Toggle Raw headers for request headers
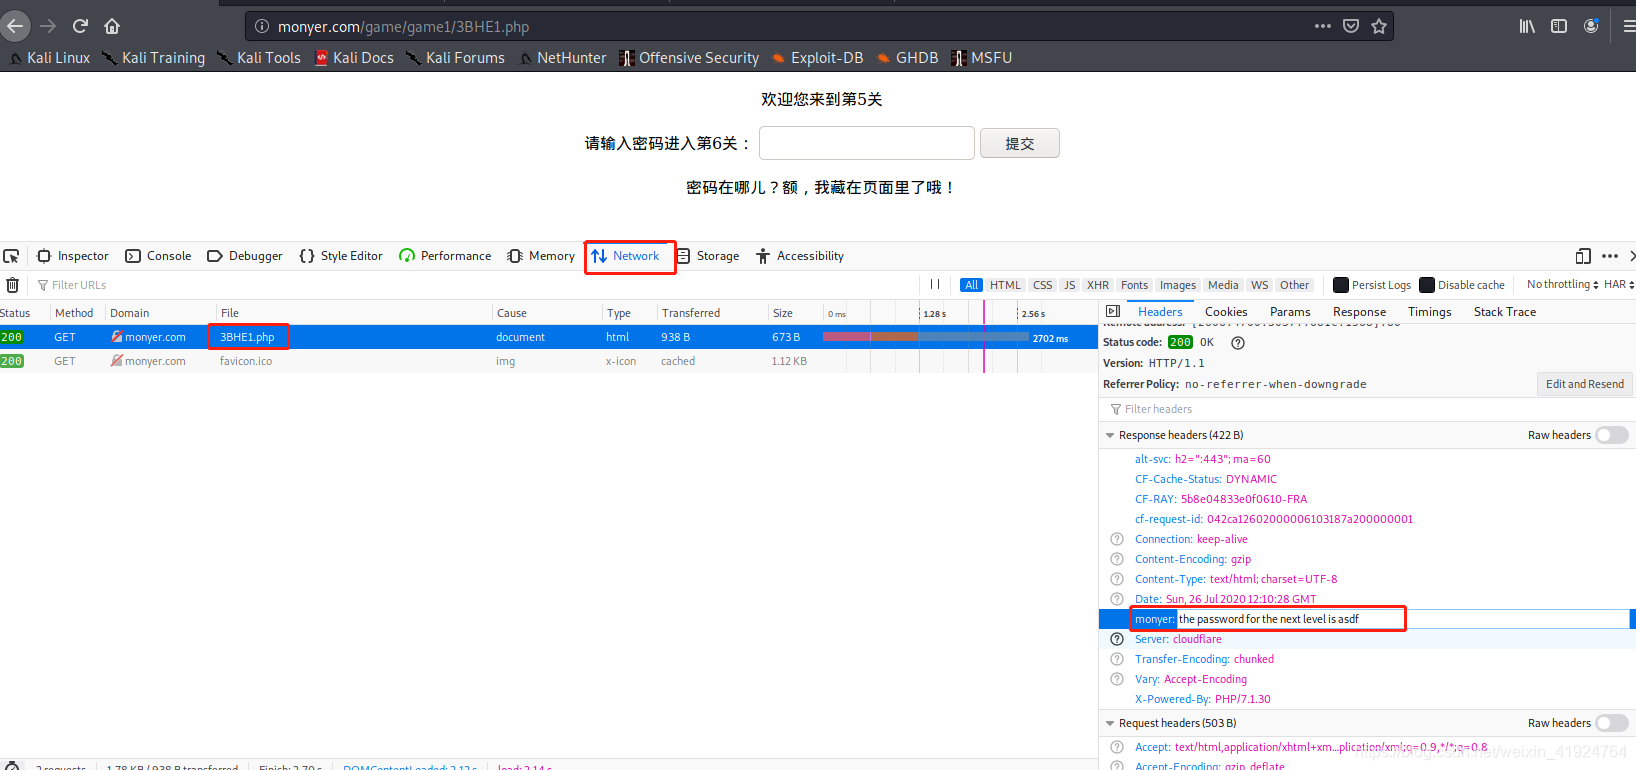The width and height of the screenshot is (1636, 770). pos(1612,723)
